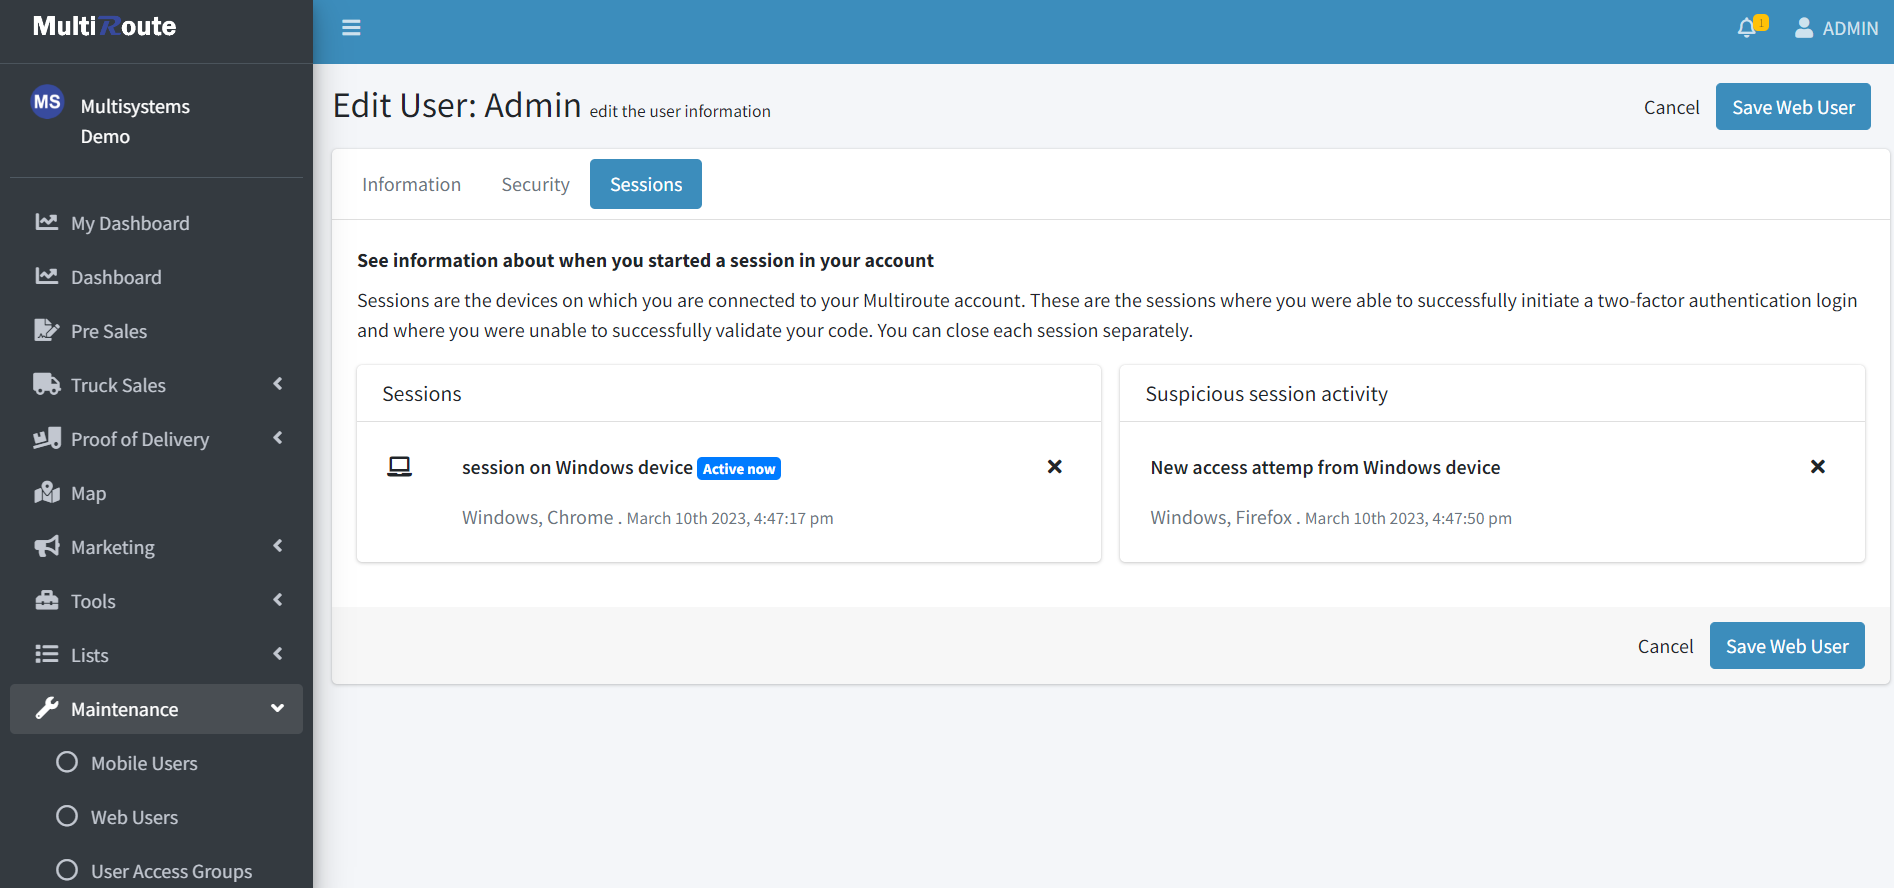This screenshot has width=1894, height=888.
Task: Dismiss the suspicious Firefox access attempt
Action: pyautogui.click(x=1817, y=467)
